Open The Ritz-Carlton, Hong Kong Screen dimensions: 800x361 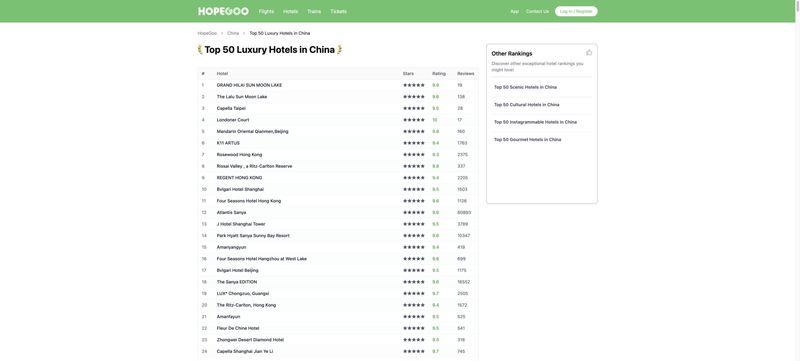point(246,305)
